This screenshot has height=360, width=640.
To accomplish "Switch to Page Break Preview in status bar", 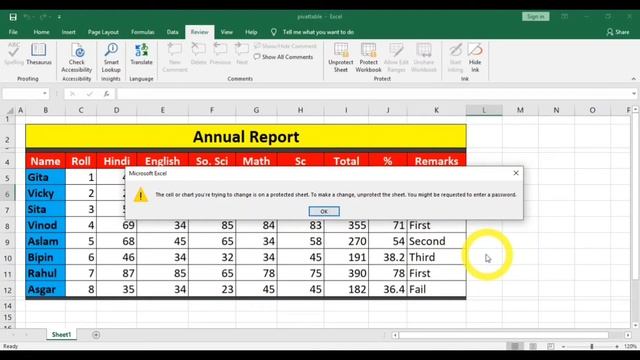I will pos(551,346).
